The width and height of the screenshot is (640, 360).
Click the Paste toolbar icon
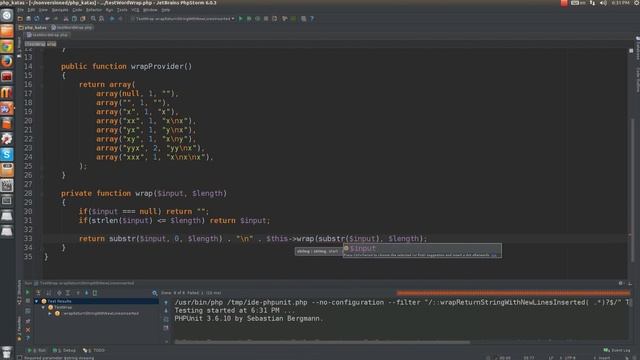pyautogui.click(x=83, y=19)
